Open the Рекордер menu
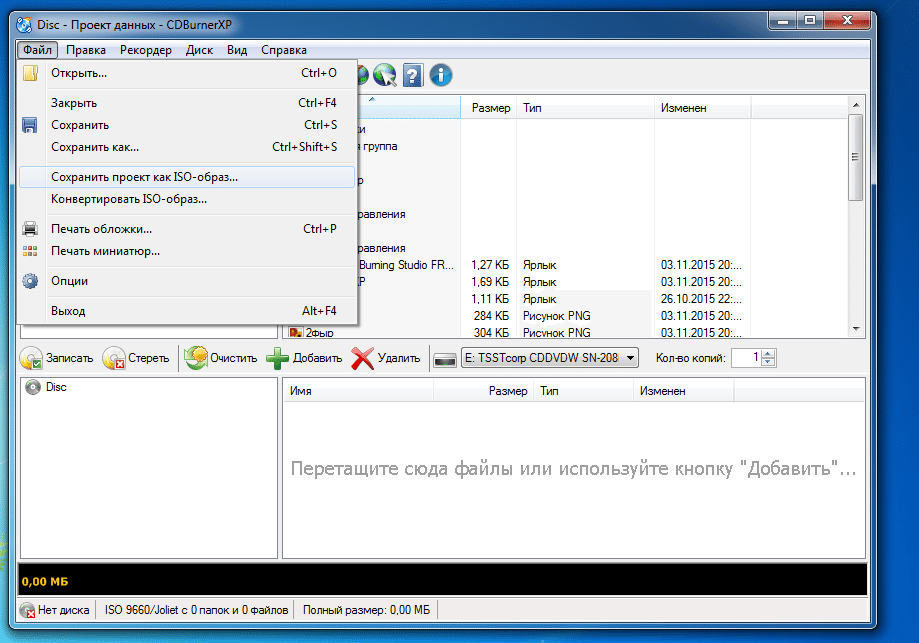 coord(145,50)
